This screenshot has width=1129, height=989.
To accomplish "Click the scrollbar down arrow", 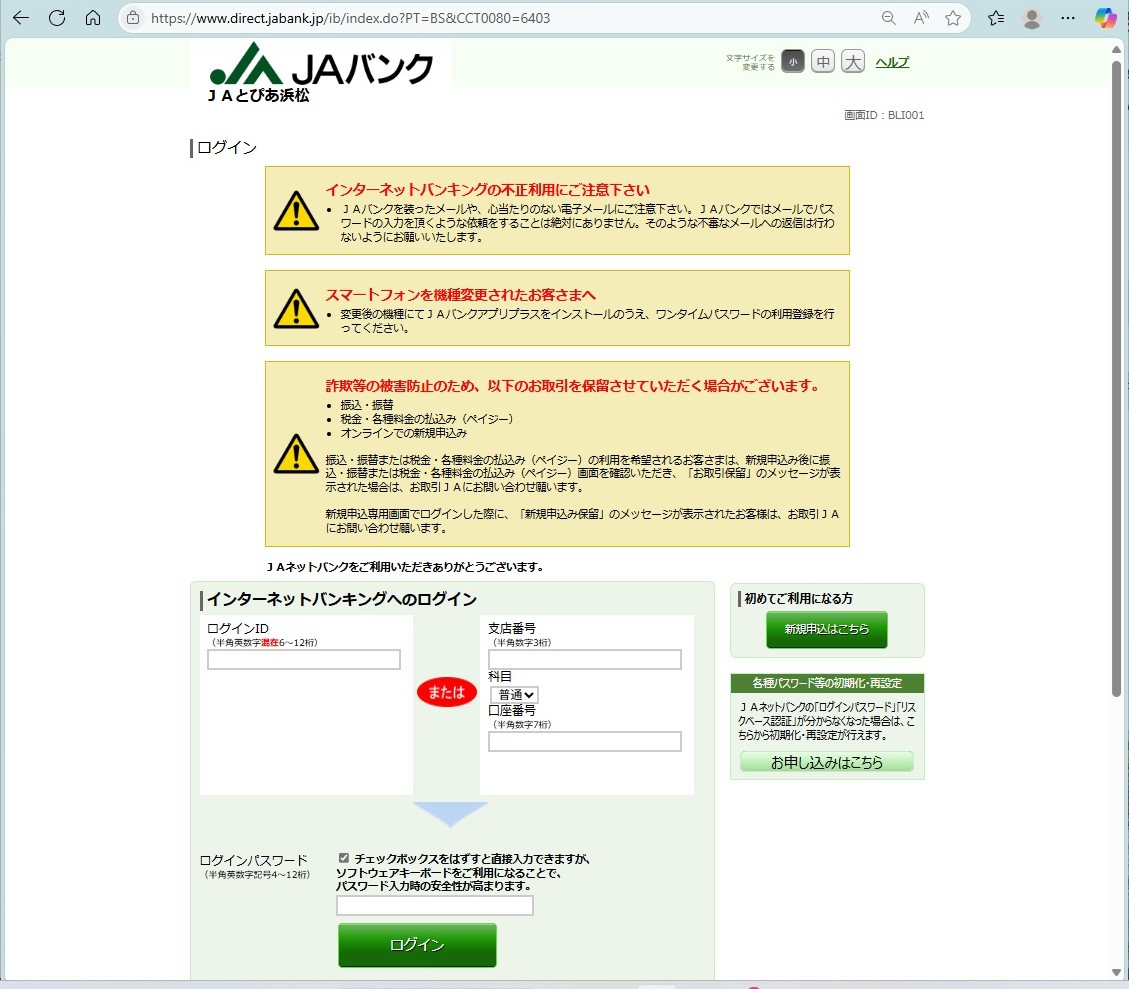I will [1116, 972].
